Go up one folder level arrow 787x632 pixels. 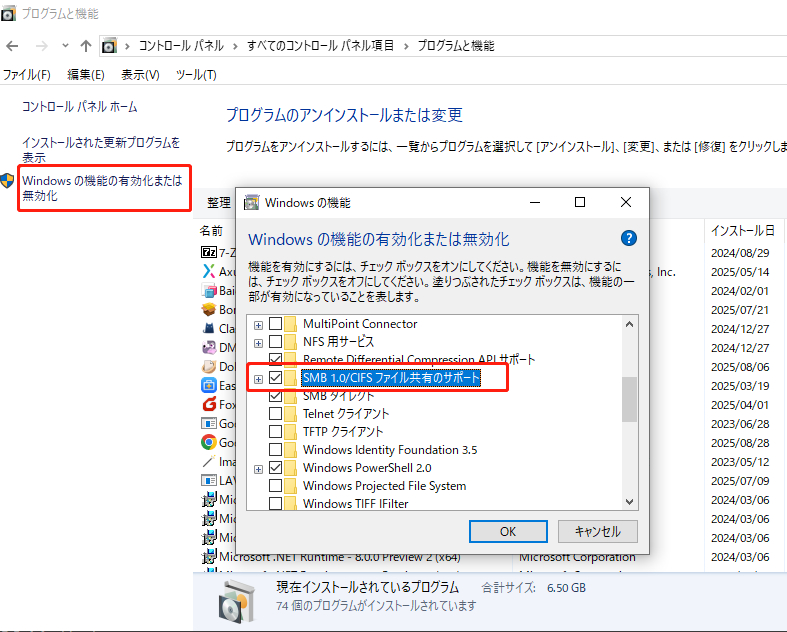pyautogui.click(x=86, y=46)
